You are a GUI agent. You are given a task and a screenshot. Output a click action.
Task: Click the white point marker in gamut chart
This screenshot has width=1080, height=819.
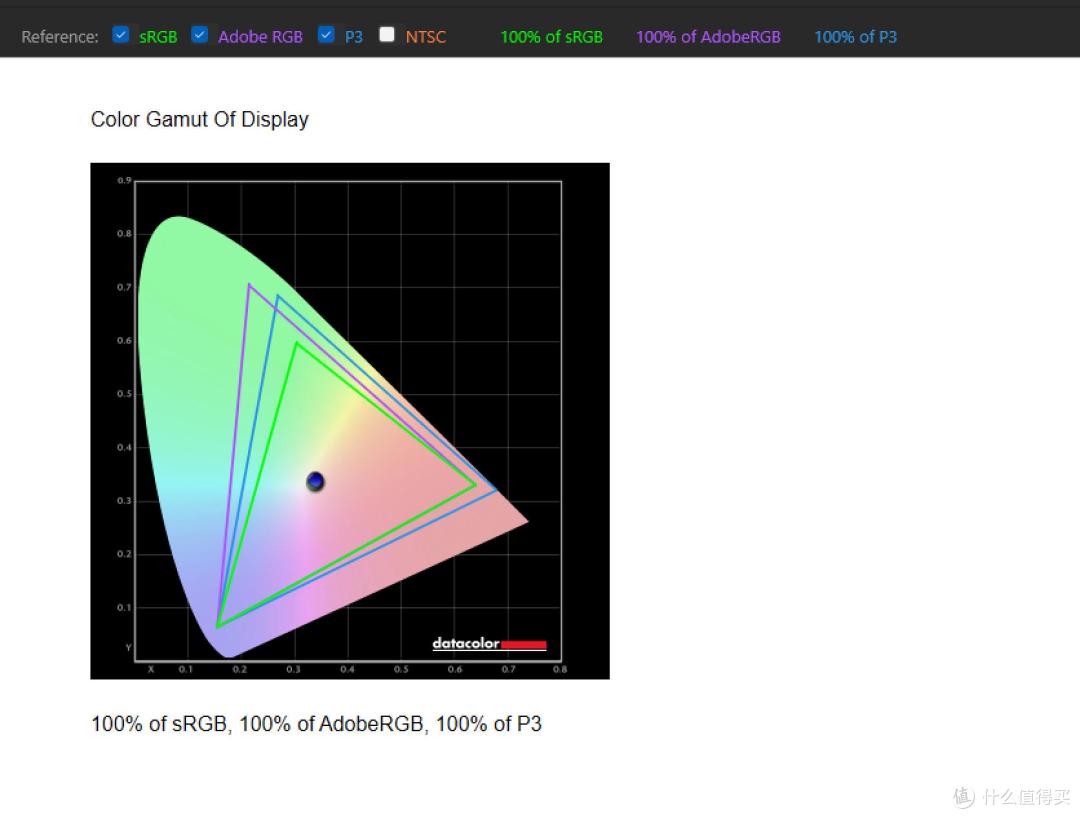pos(315,481)
